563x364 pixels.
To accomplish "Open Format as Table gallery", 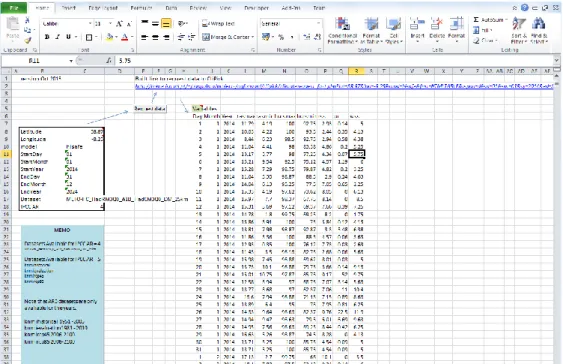I will click(371, 31).
